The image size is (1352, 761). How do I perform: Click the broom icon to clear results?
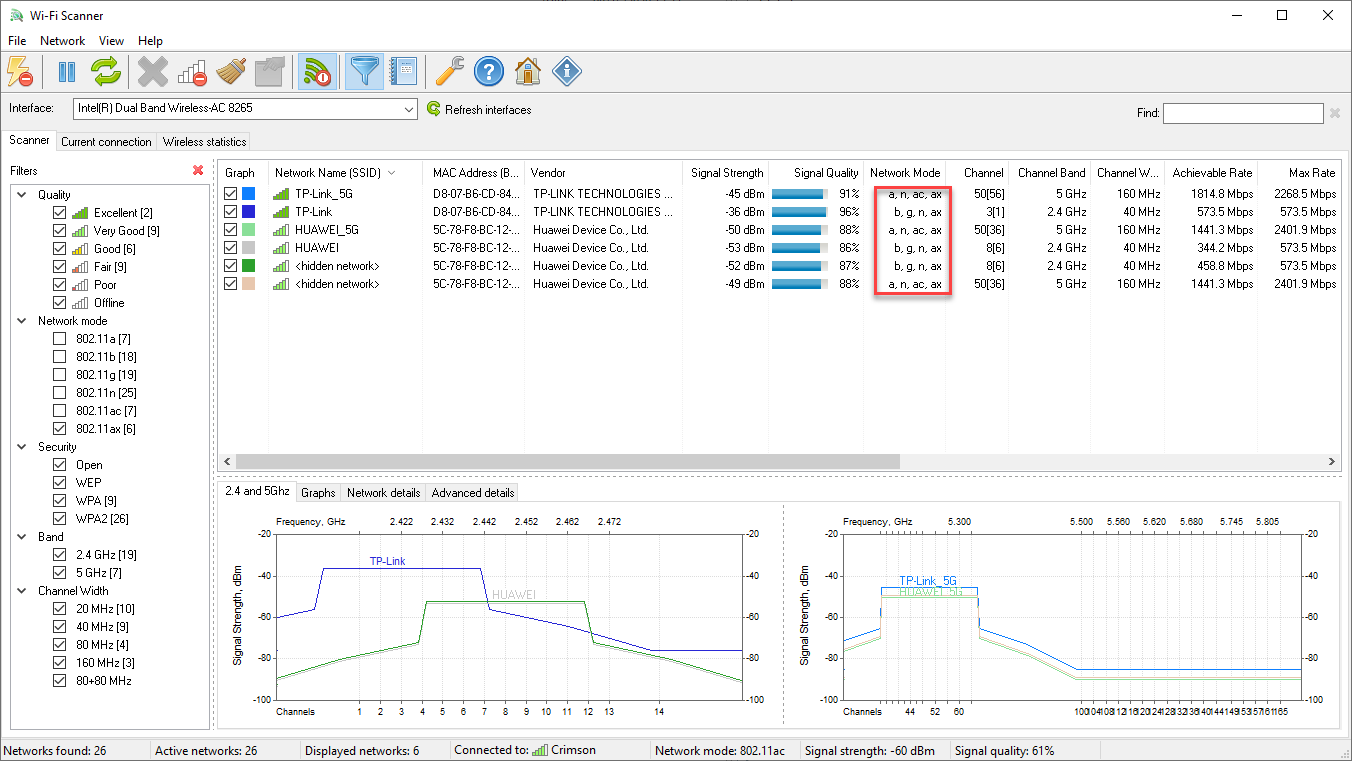point(229,71)
